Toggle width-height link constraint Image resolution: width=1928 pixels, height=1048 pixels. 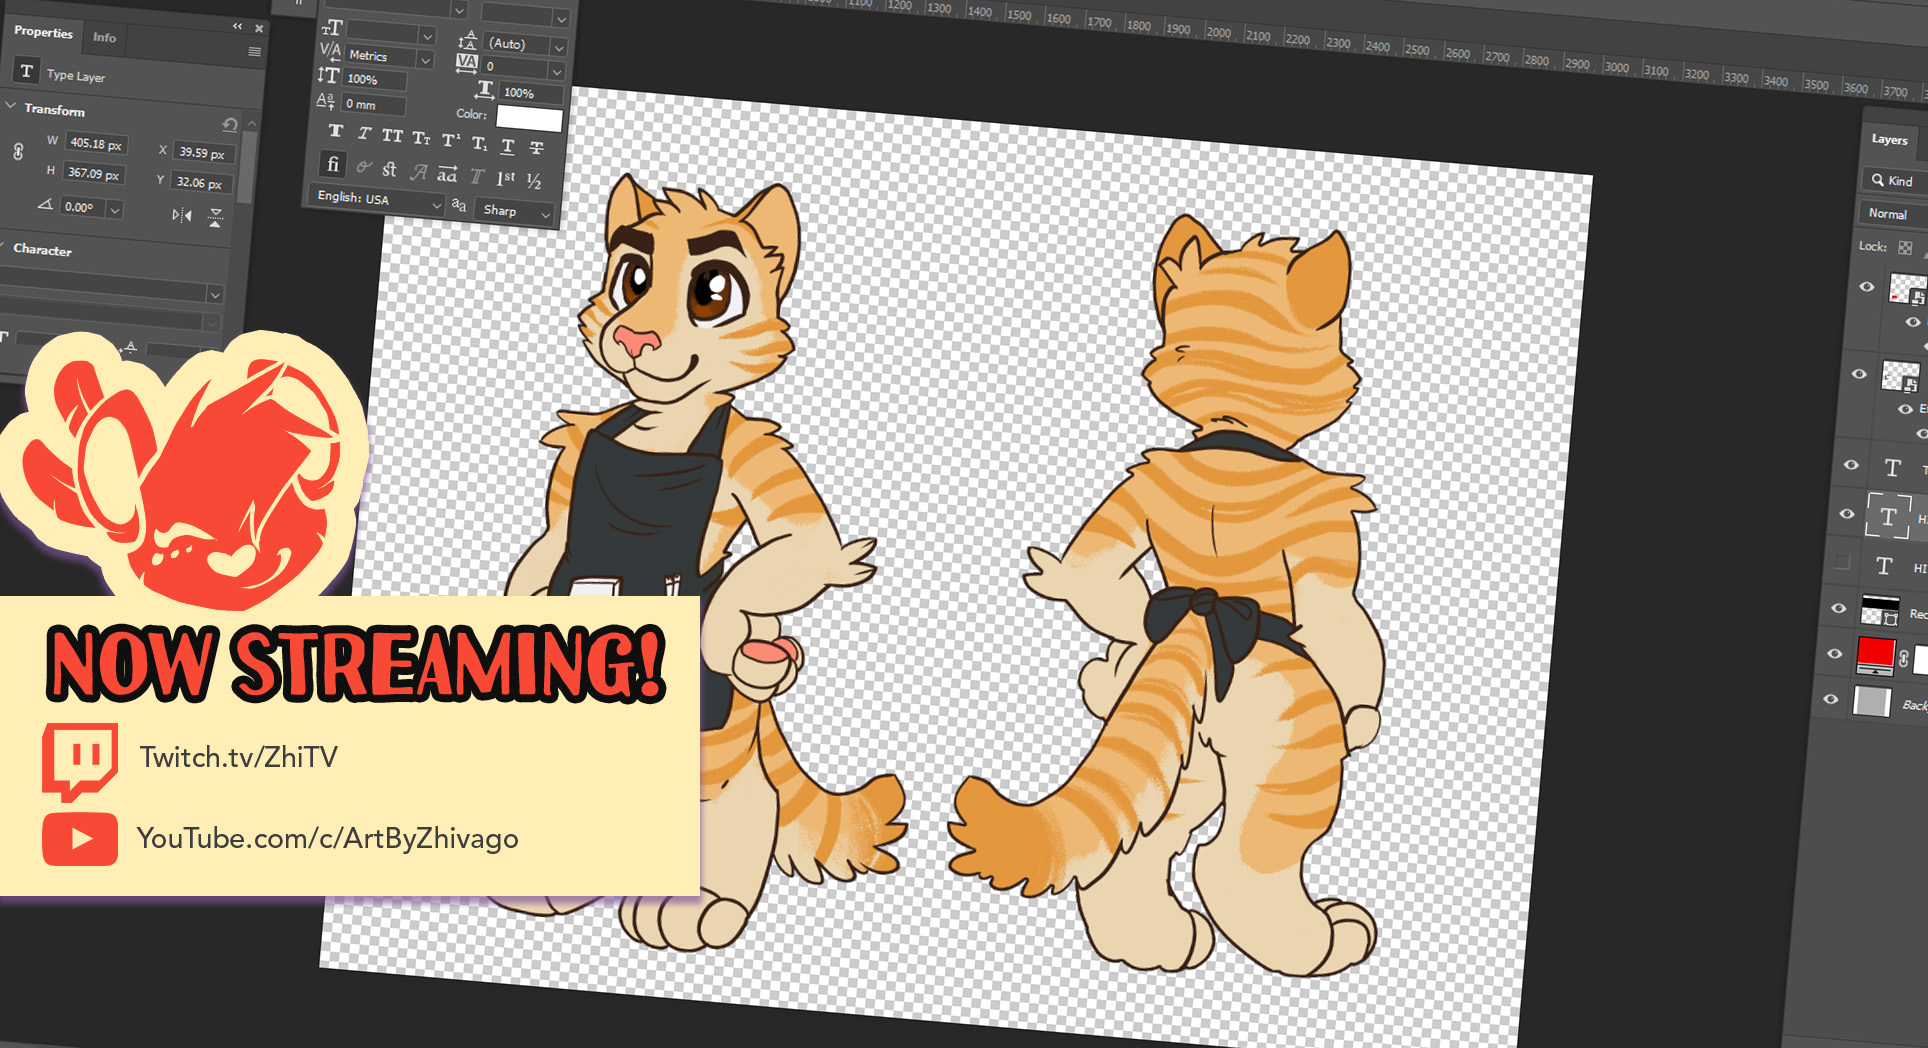[x=18, y=151]
